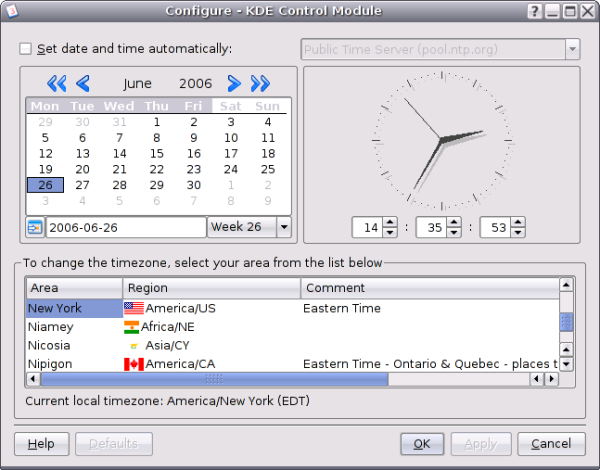Viewport: 600px width, 470px height.
Task: Sort timezone list by Area column
Action: [74, 288]
